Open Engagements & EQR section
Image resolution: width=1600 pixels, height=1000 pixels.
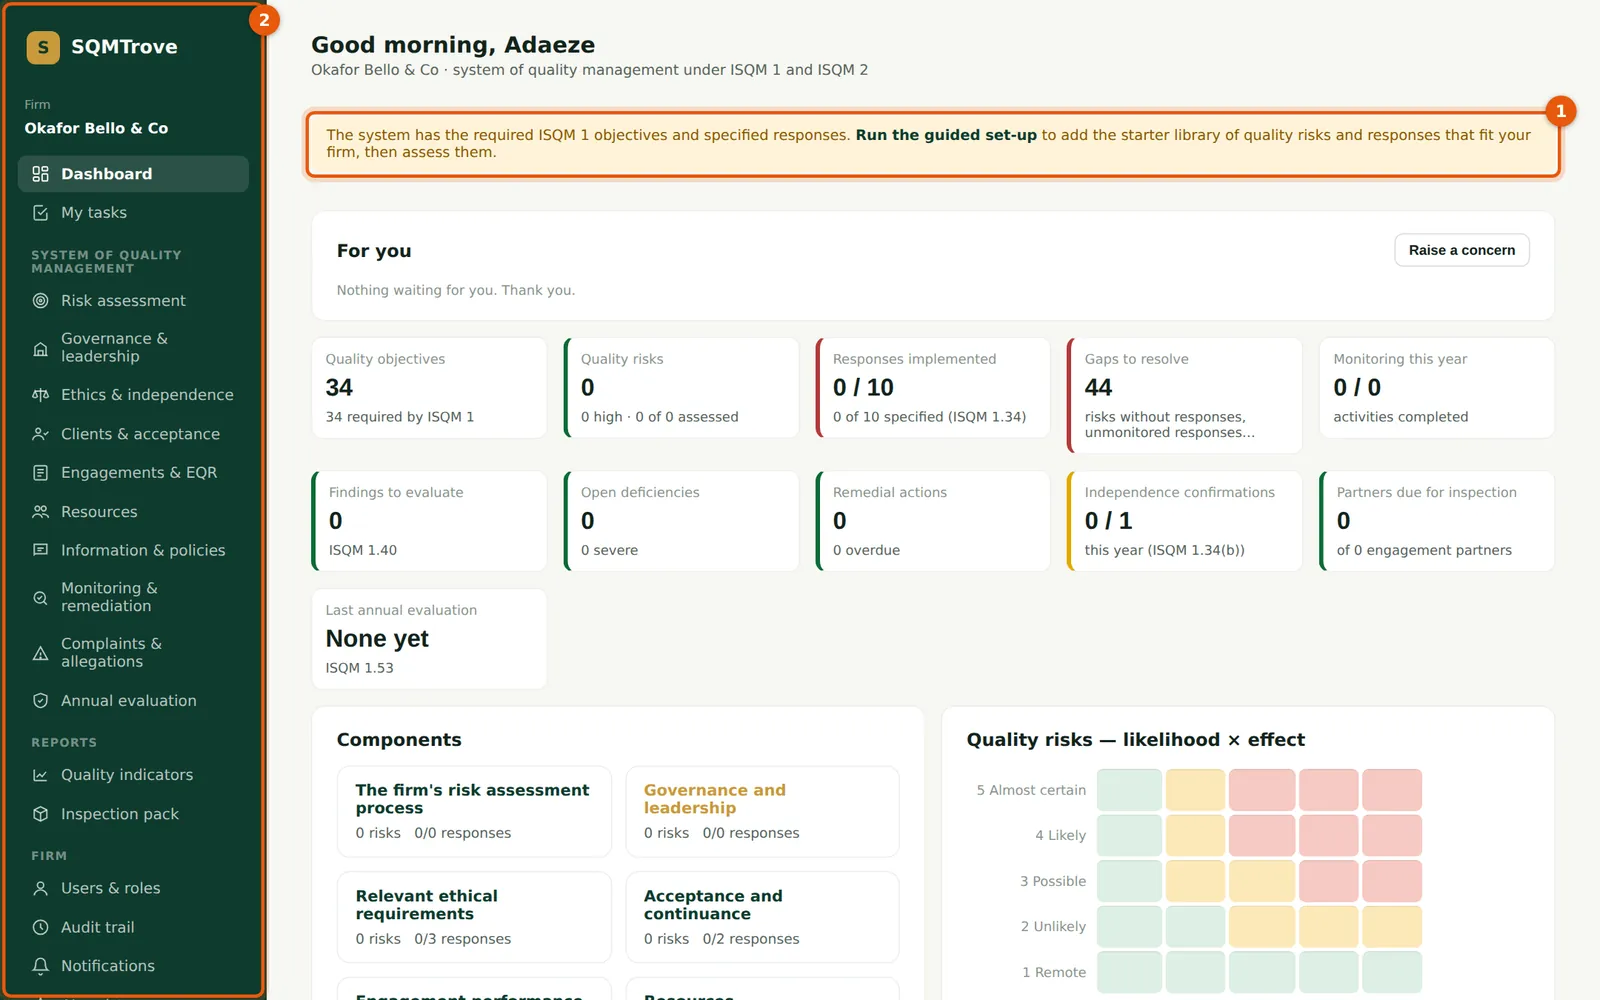click(133, 473)
